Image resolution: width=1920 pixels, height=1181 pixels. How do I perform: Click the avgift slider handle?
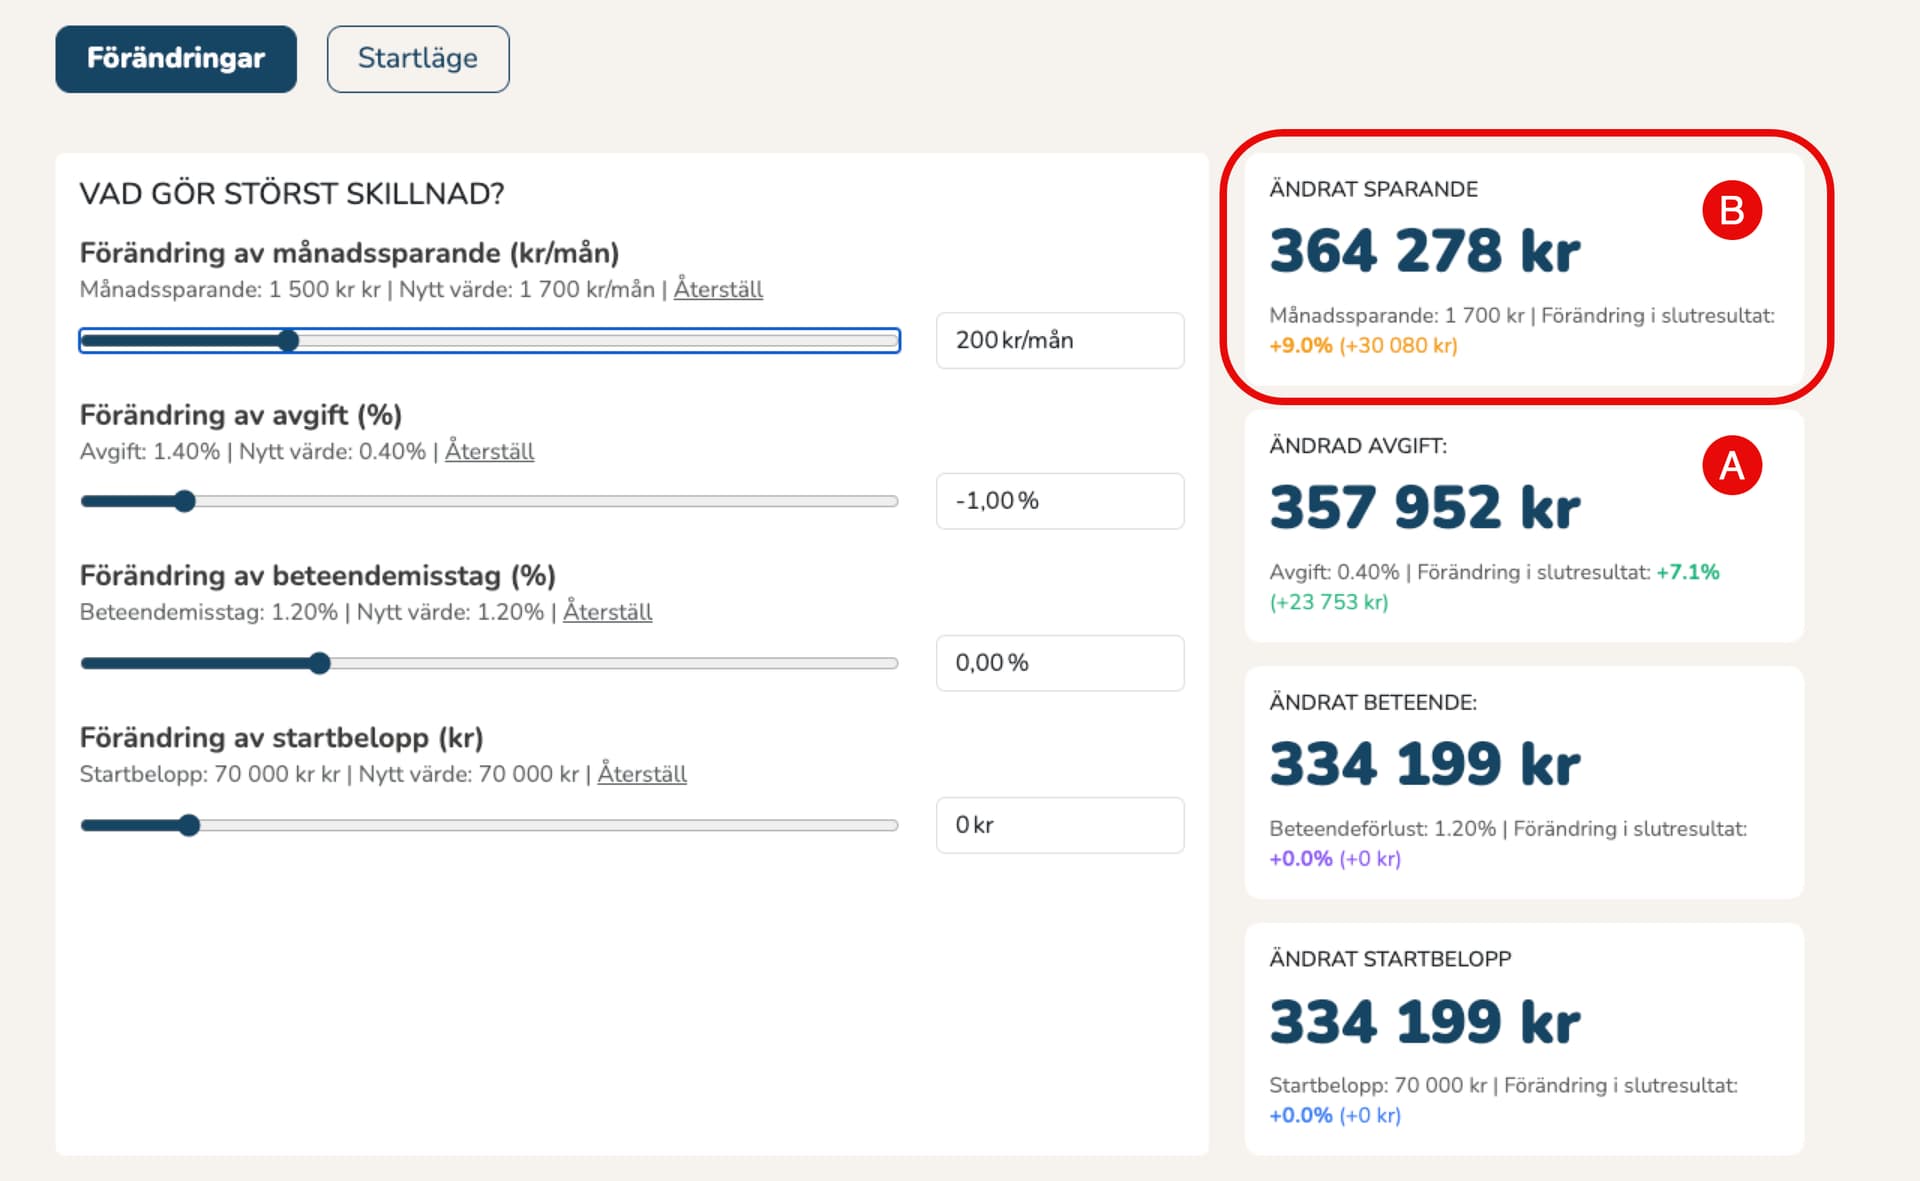coord(184,502)
